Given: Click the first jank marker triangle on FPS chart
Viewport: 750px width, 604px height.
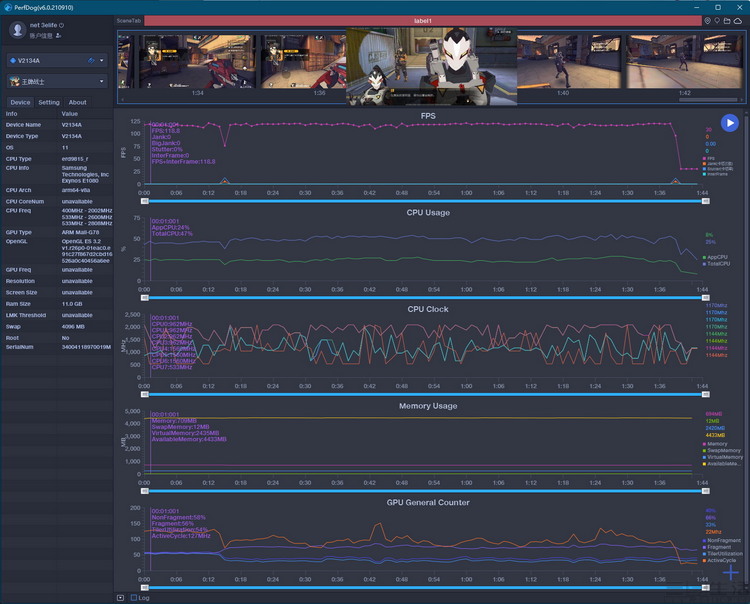Looking at the screenshot, I should (x=225, y=181).
